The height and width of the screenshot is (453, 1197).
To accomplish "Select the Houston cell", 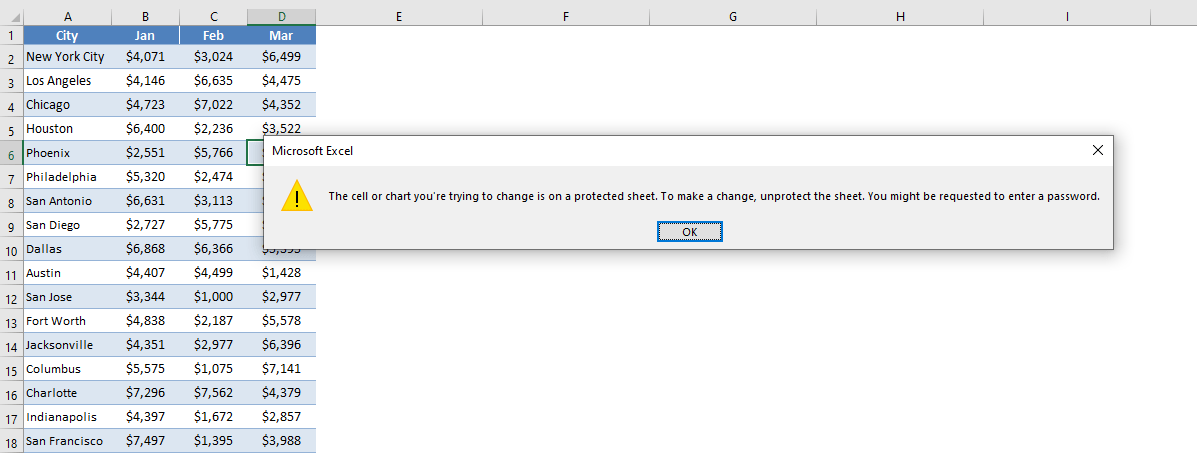I will [67, 128].
